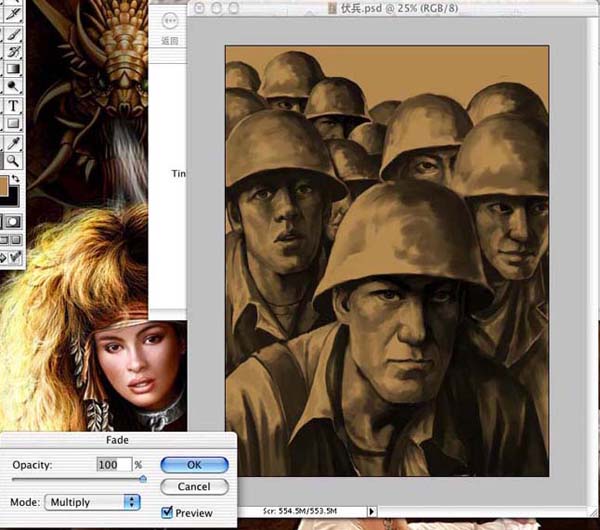Open the status bar info arrow menu
The width and height of the screenshot is (600, 530).
(372, 511)
